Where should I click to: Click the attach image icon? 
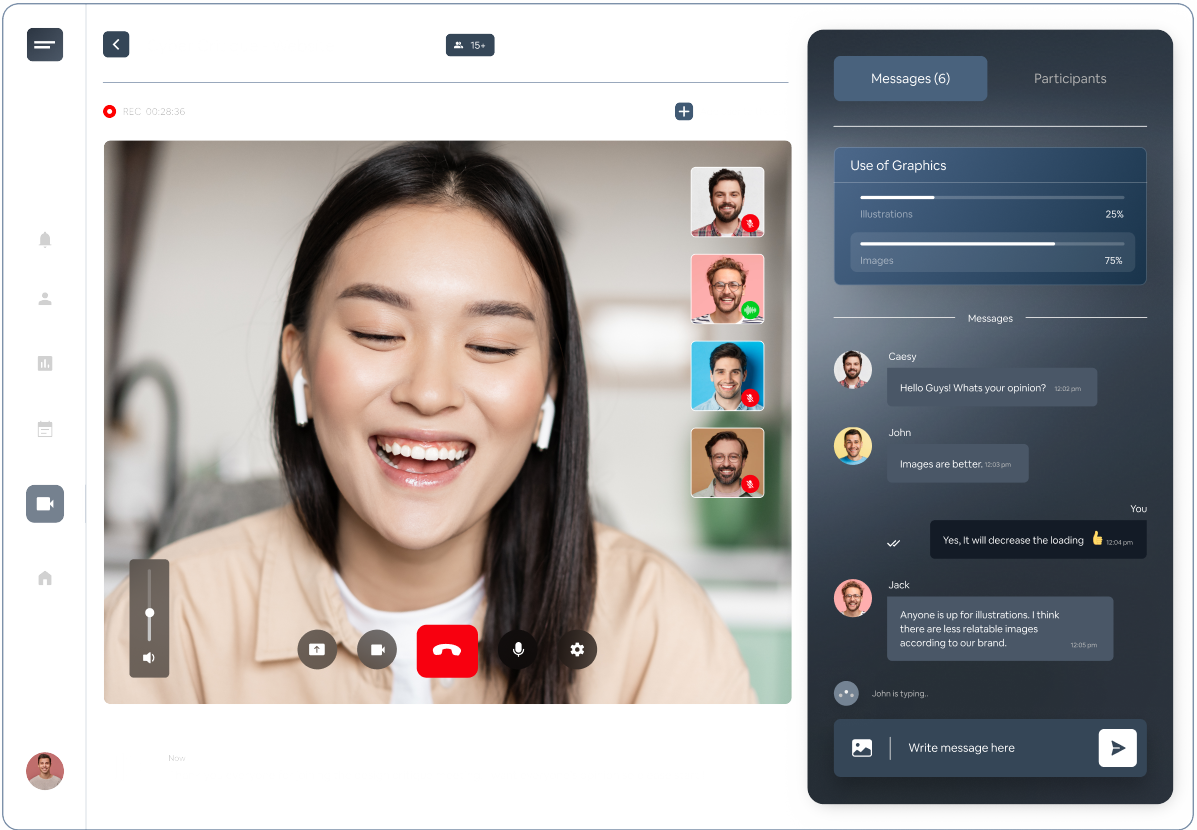click(x=862, y=748)
